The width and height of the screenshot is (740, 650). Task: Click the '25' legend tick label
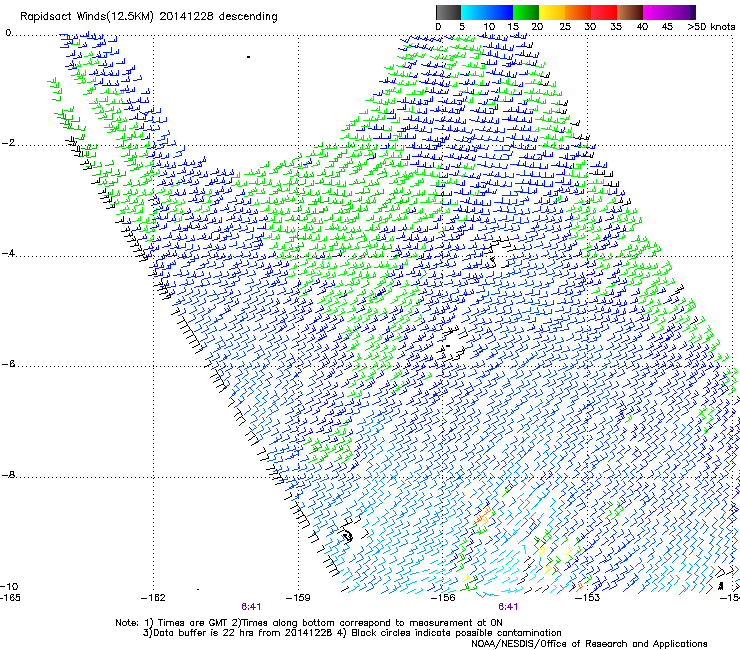(565, 27)
